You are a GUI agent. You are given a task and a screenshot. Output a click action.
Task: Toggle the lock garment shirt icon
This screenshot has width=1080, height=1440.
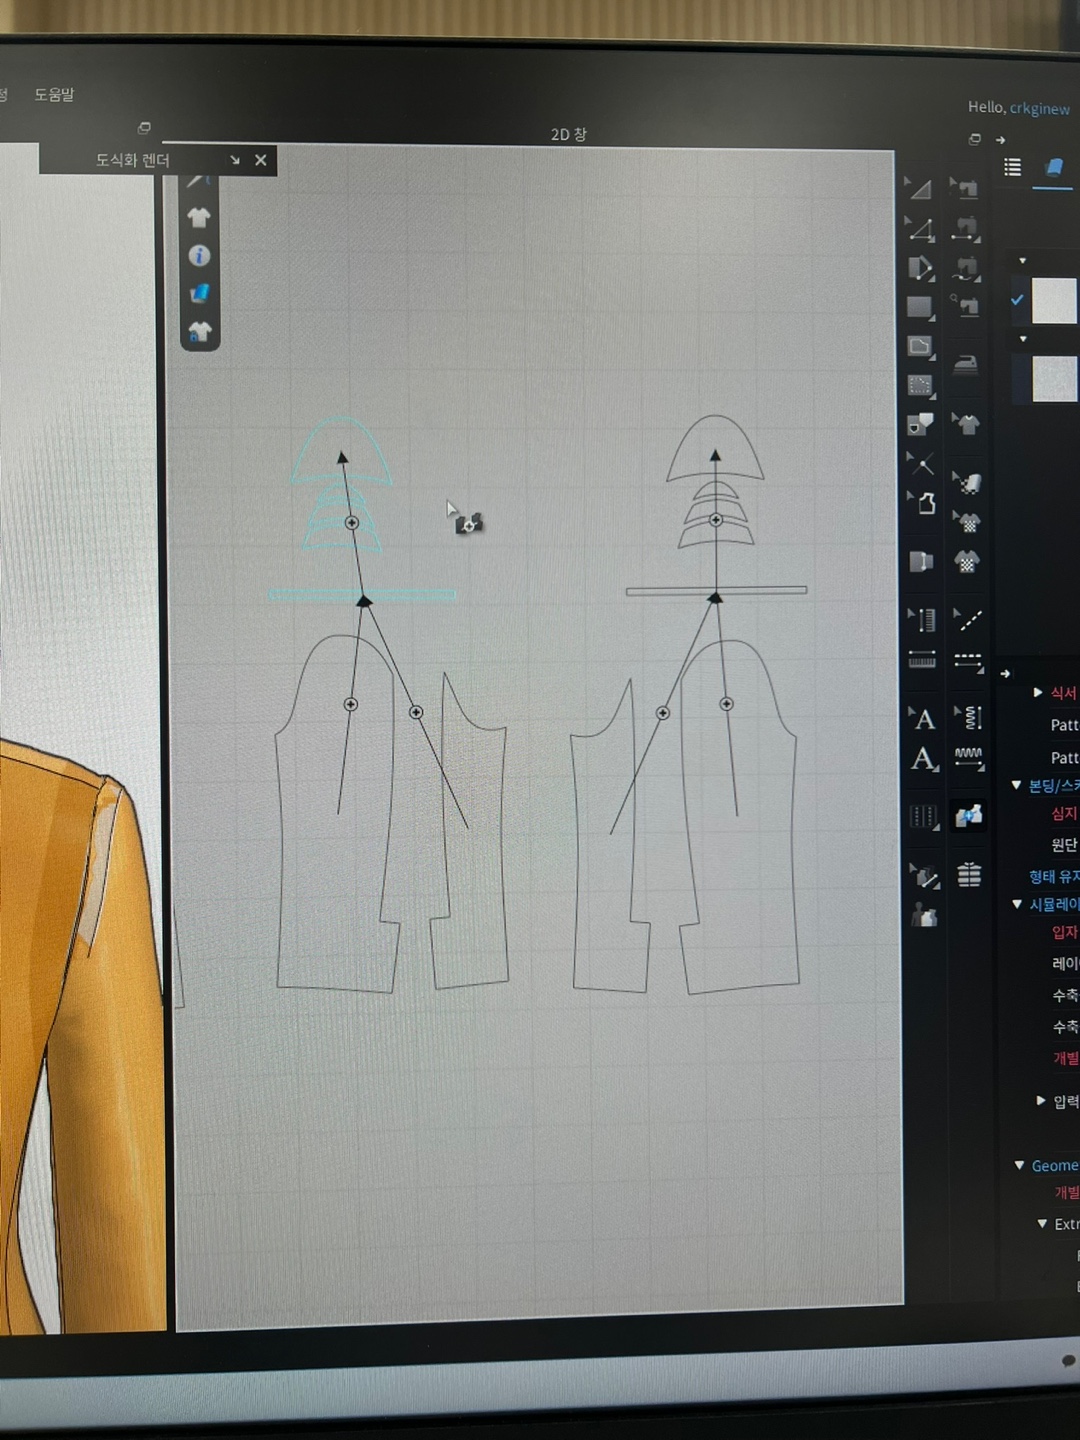click(x=199, y=332)
